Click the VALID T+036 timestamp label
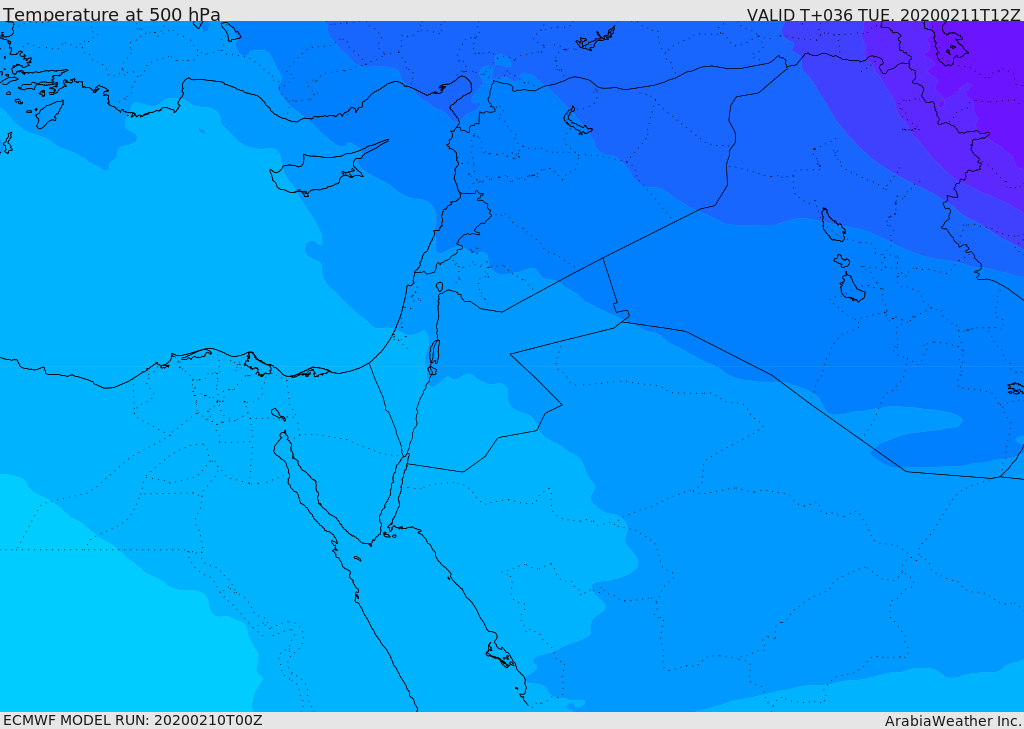 point(883,14)
